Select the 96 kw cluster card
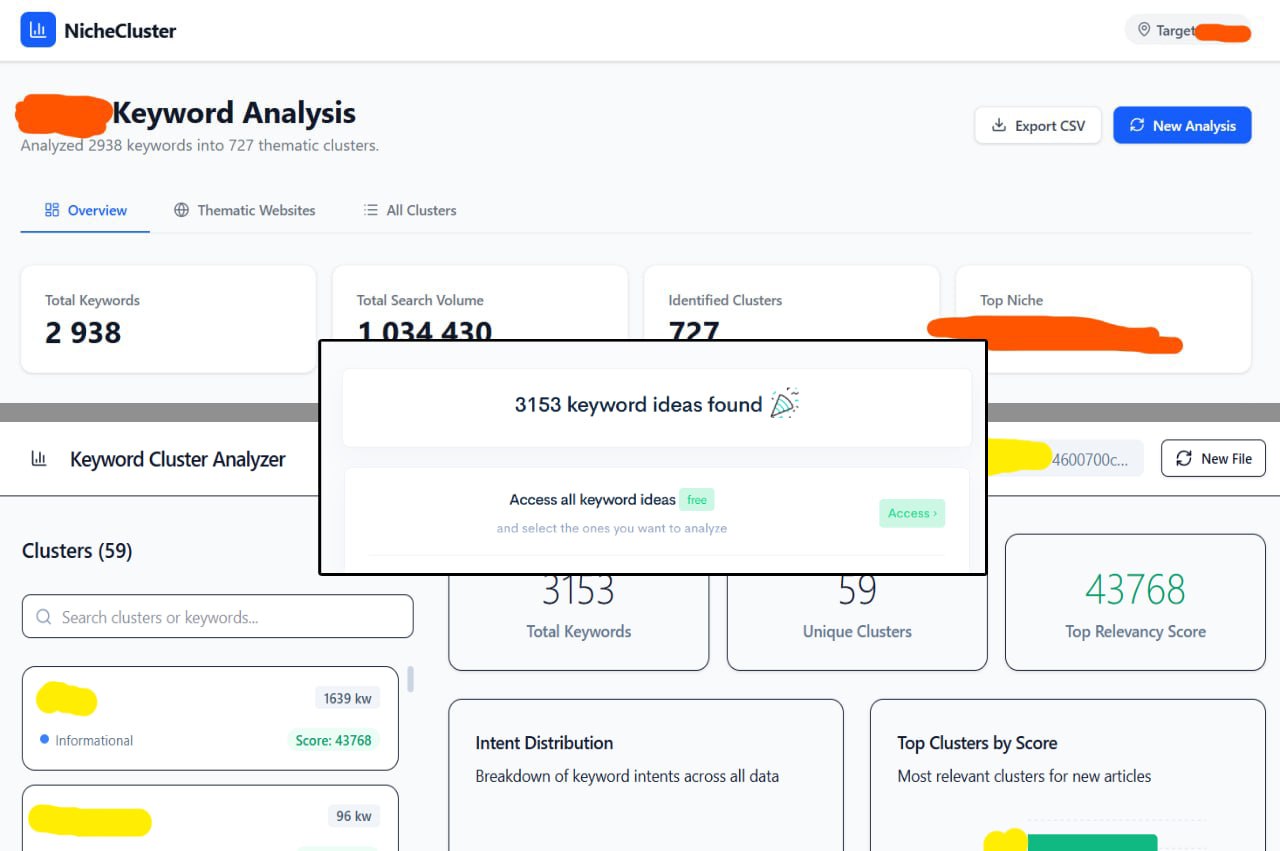 pos(210,818)
